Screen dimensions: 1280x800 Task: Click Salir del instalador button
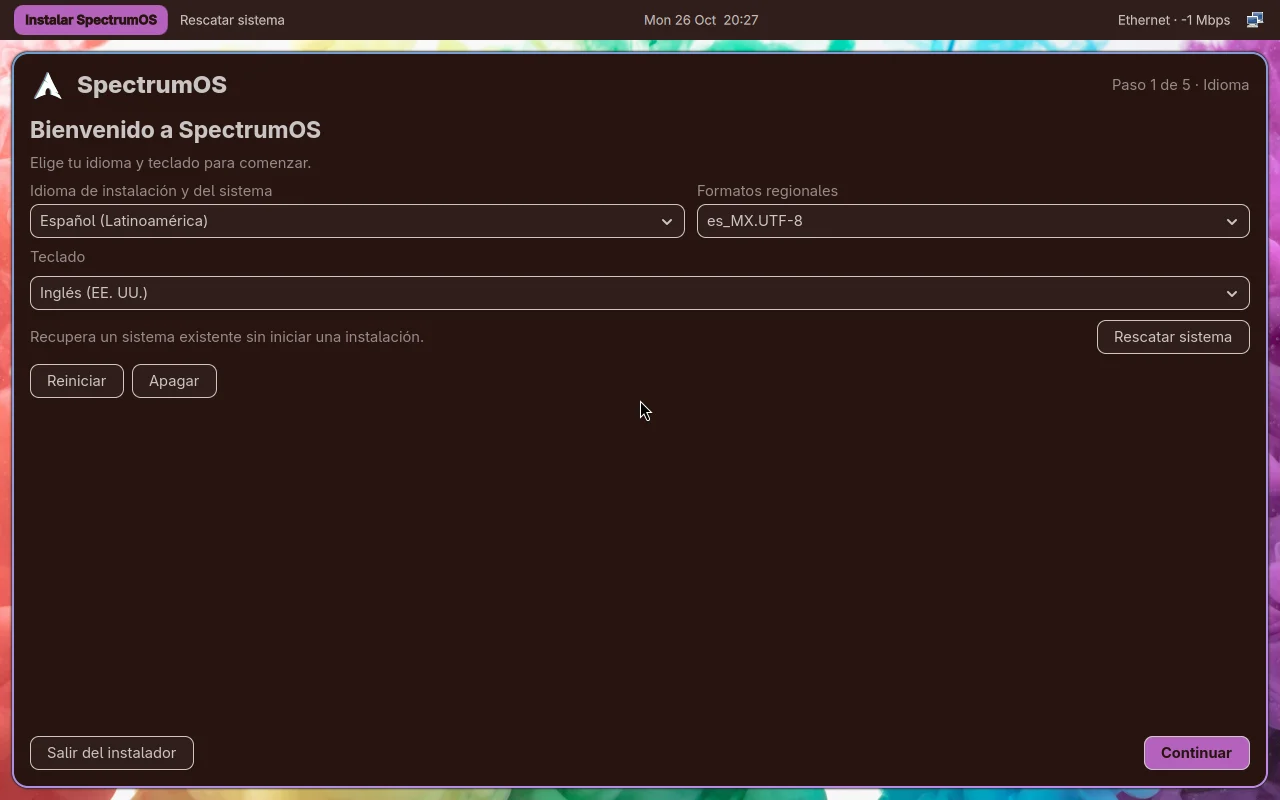[x=112, y=753]
